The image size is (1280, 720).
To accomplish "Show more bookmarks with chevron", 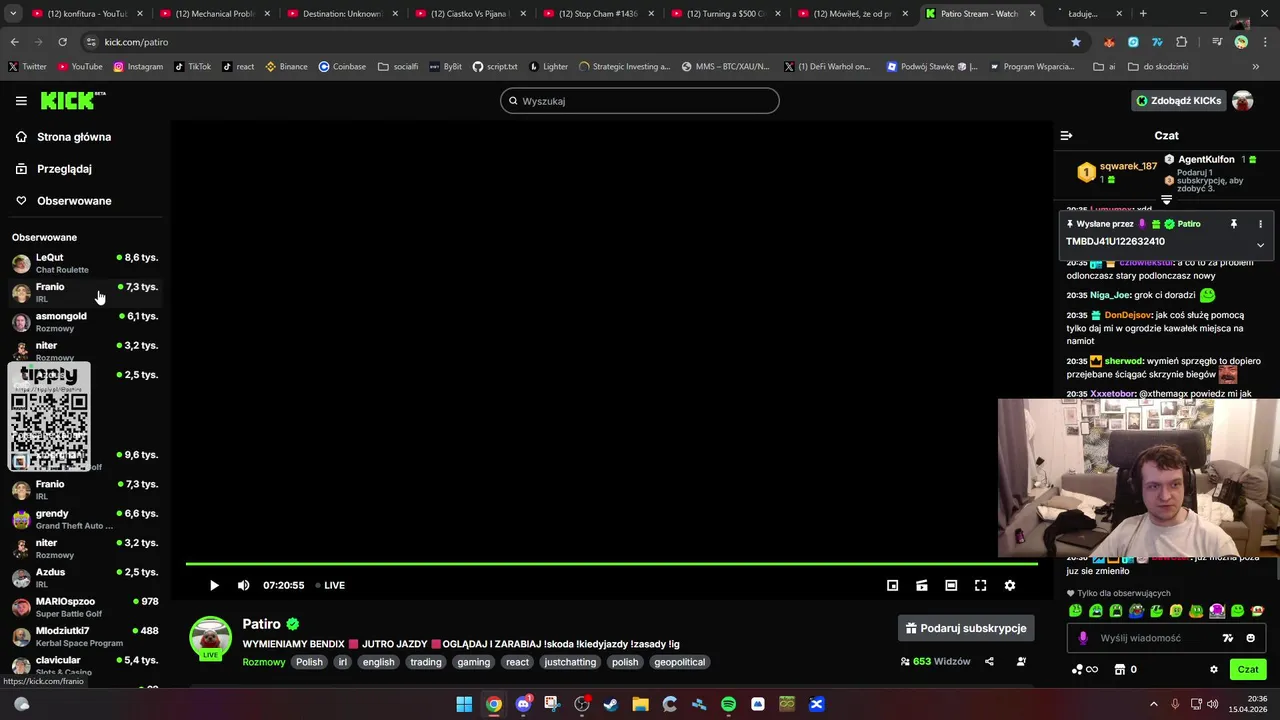I will point(1255,67).
